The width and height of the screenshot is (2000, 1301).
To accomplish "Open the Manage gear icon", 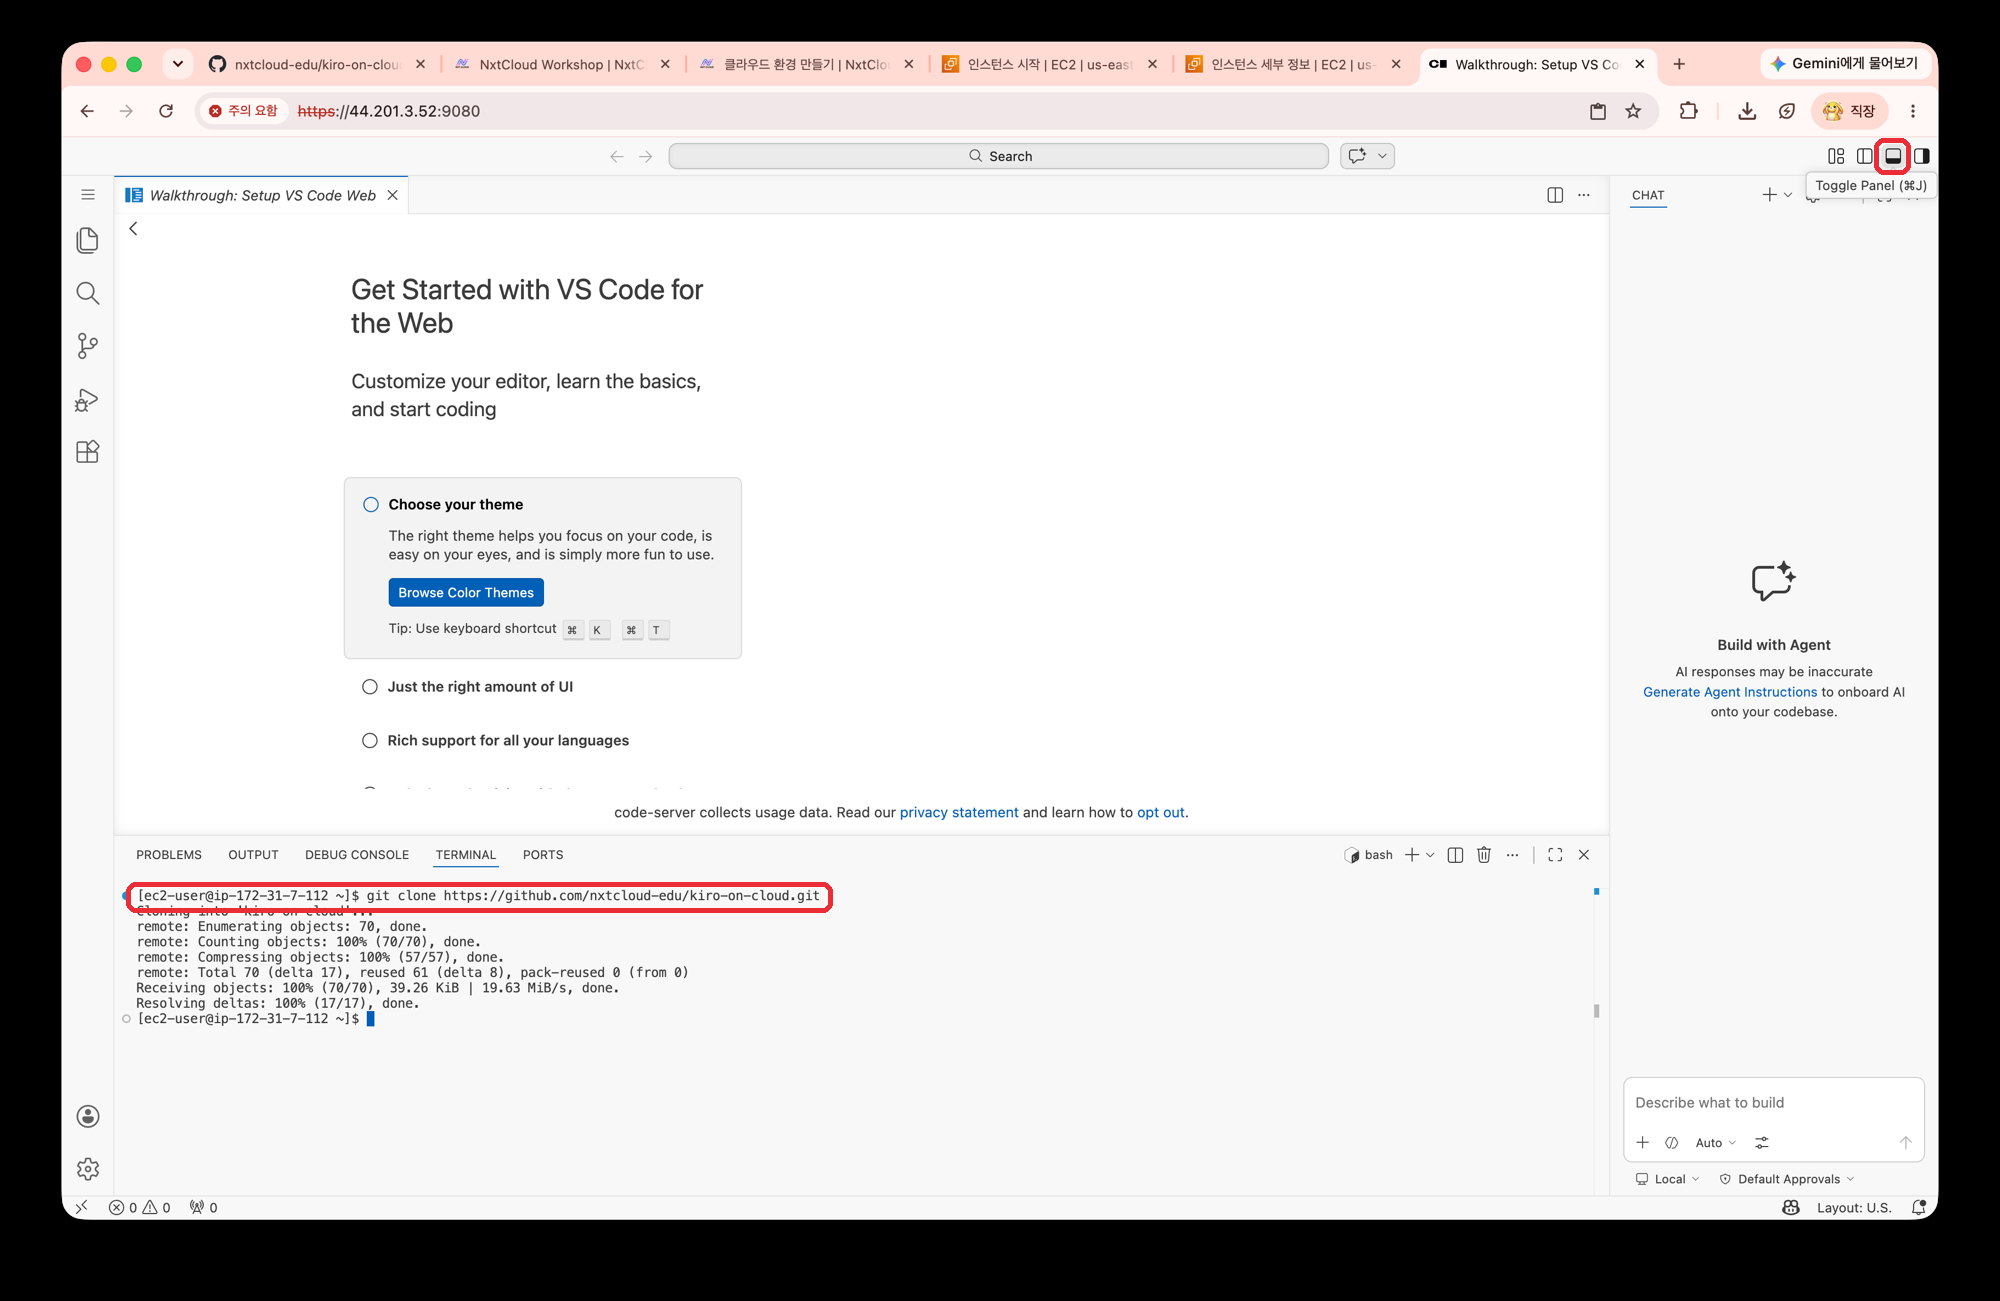I will click(x=88, y=1169).
